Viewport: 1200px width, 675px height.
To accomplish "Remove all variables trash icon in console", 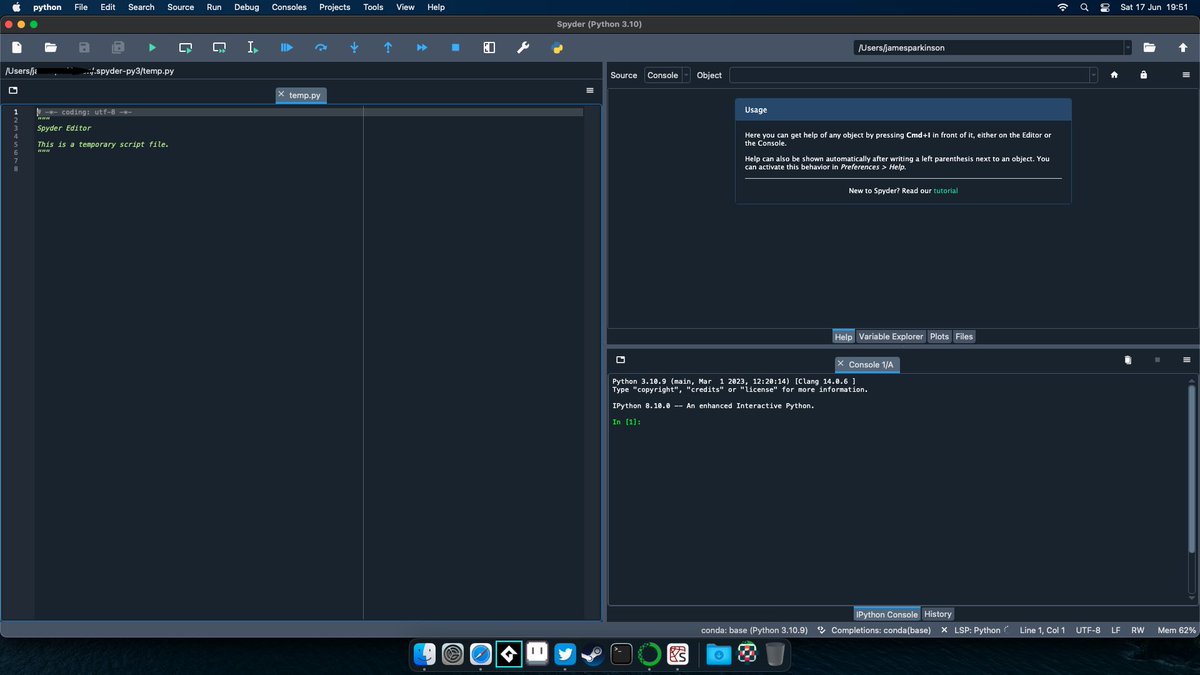I will pos(1127,359).
